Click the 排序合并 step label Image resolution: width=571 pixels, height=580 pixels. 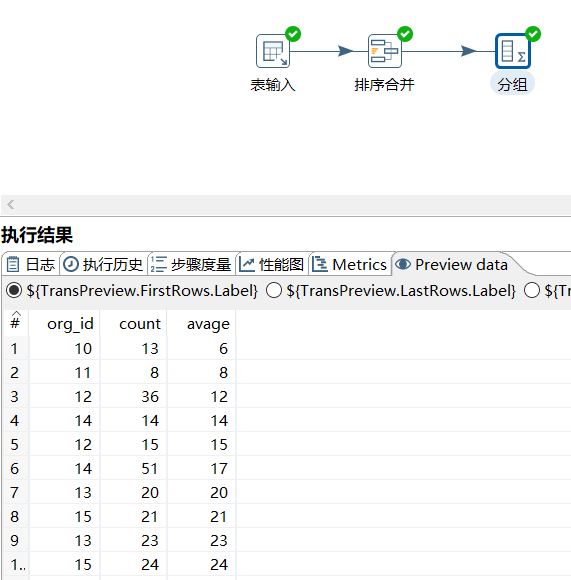pos(384,85)
